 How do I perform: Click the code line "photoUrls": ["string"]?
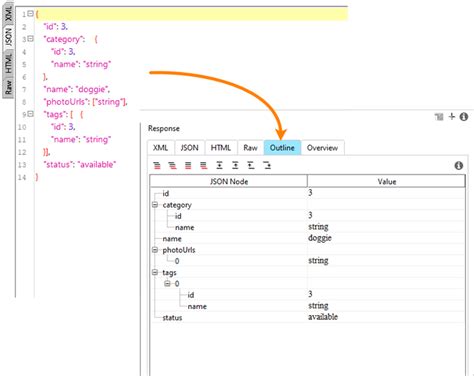85,102
